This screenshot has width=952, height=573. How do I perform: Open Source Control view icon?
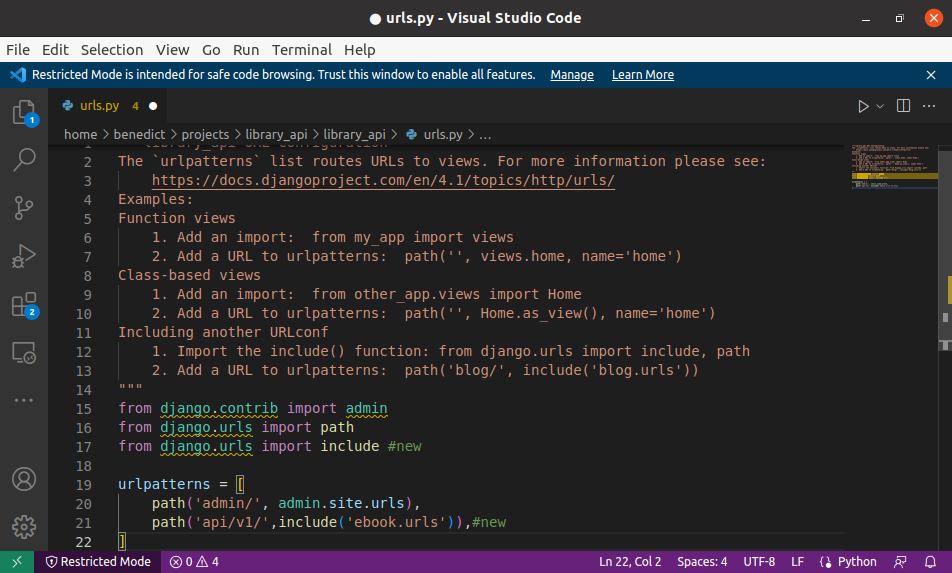pyautogui.click(x=24, y=208)
